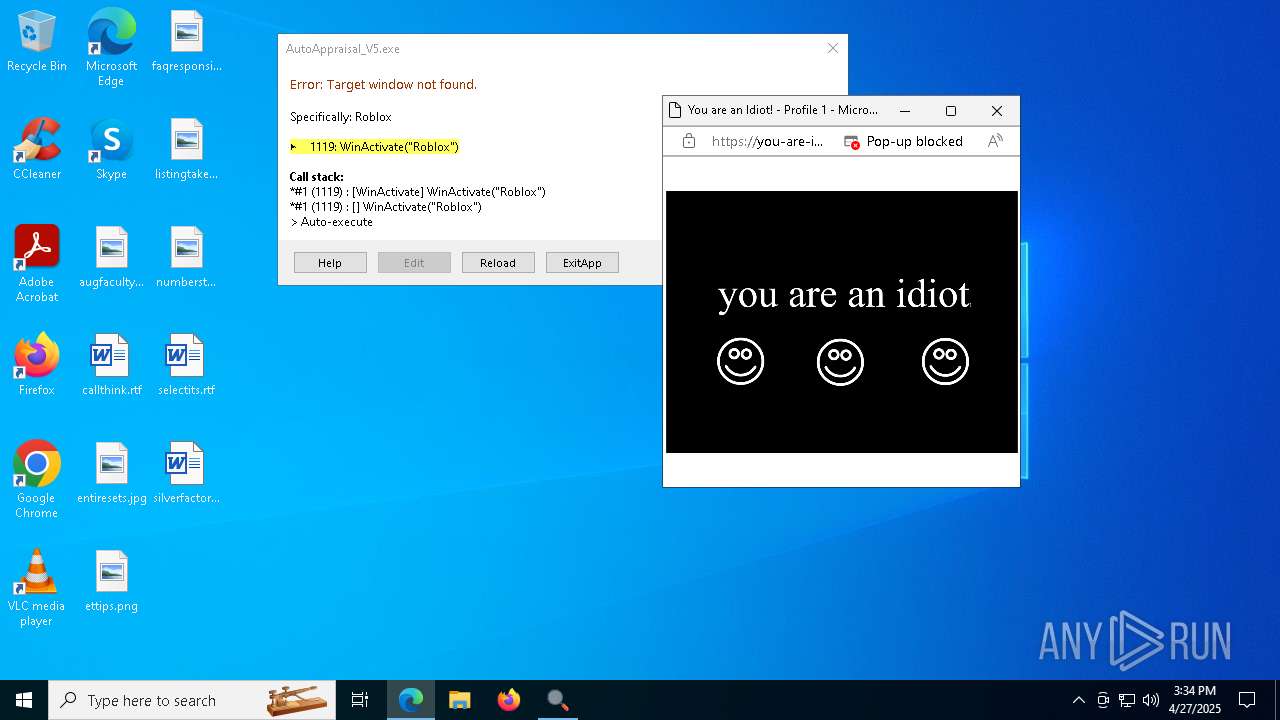The width and height of the screenshot is (1280, 720).
Task: Close the AutoAppraisal_V5.exe dialog
Action: 832,48
